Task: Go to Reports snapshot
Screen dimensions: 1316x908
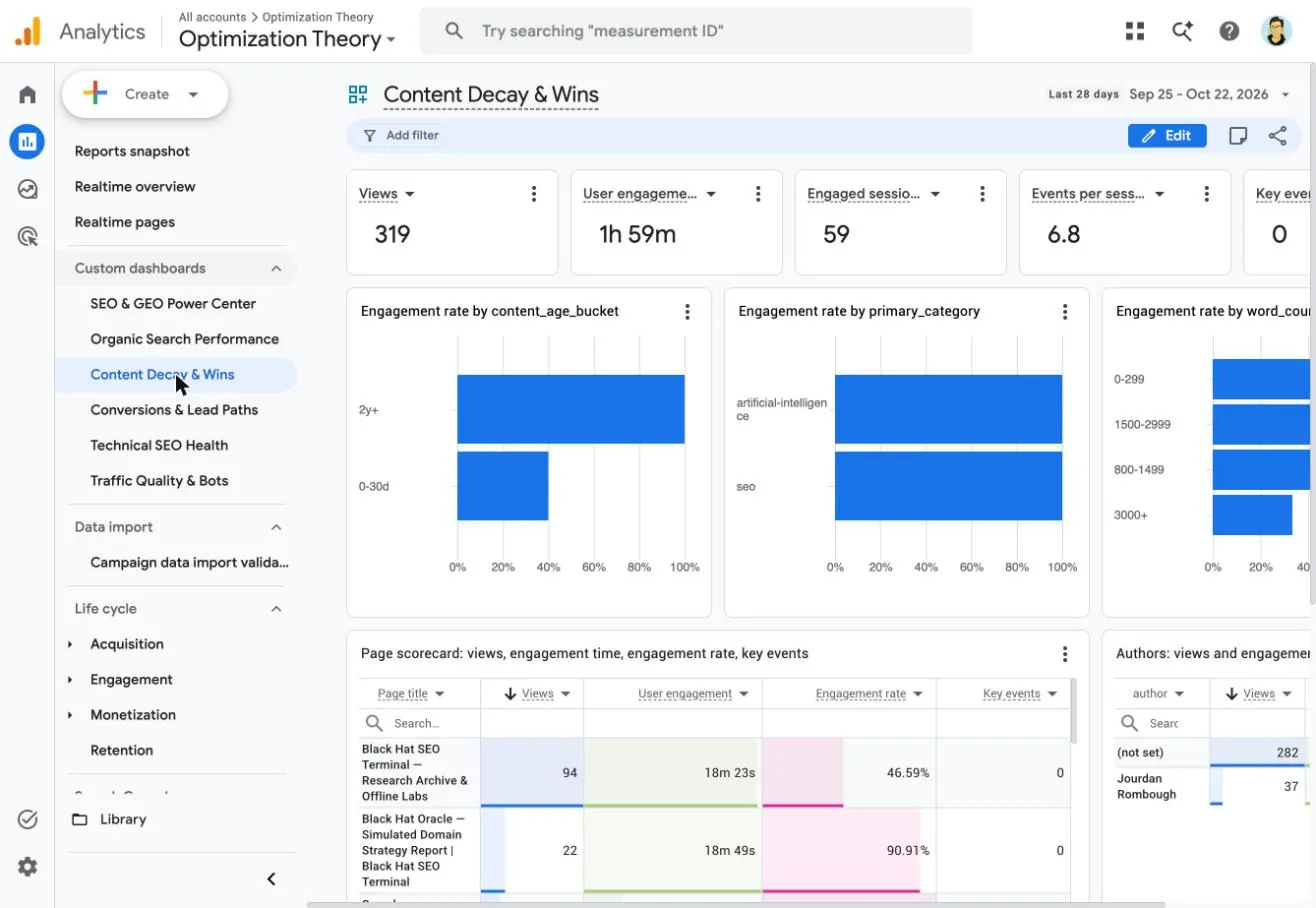Action: coord(132,151)
